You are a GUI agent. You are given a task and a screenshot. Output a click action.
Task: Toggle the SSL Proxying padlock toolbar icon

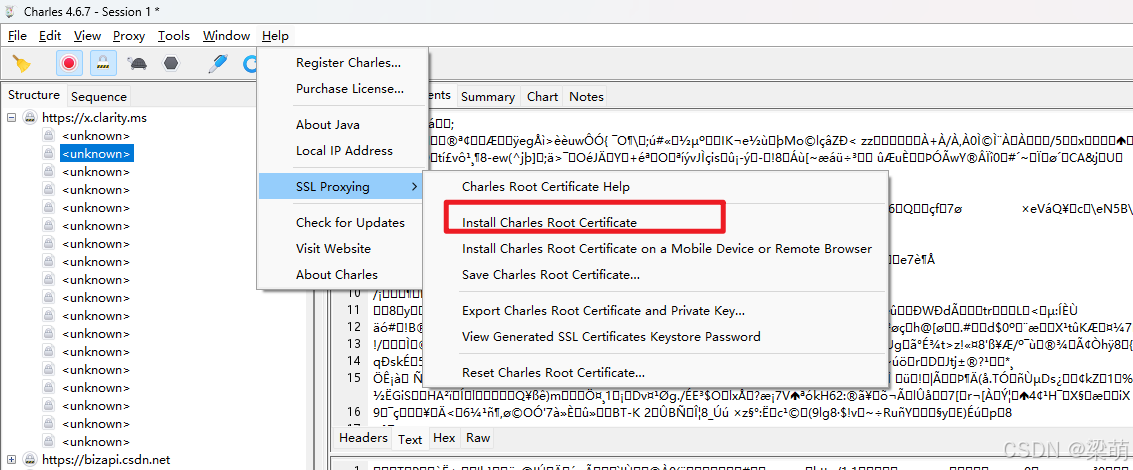click(103, 64)
